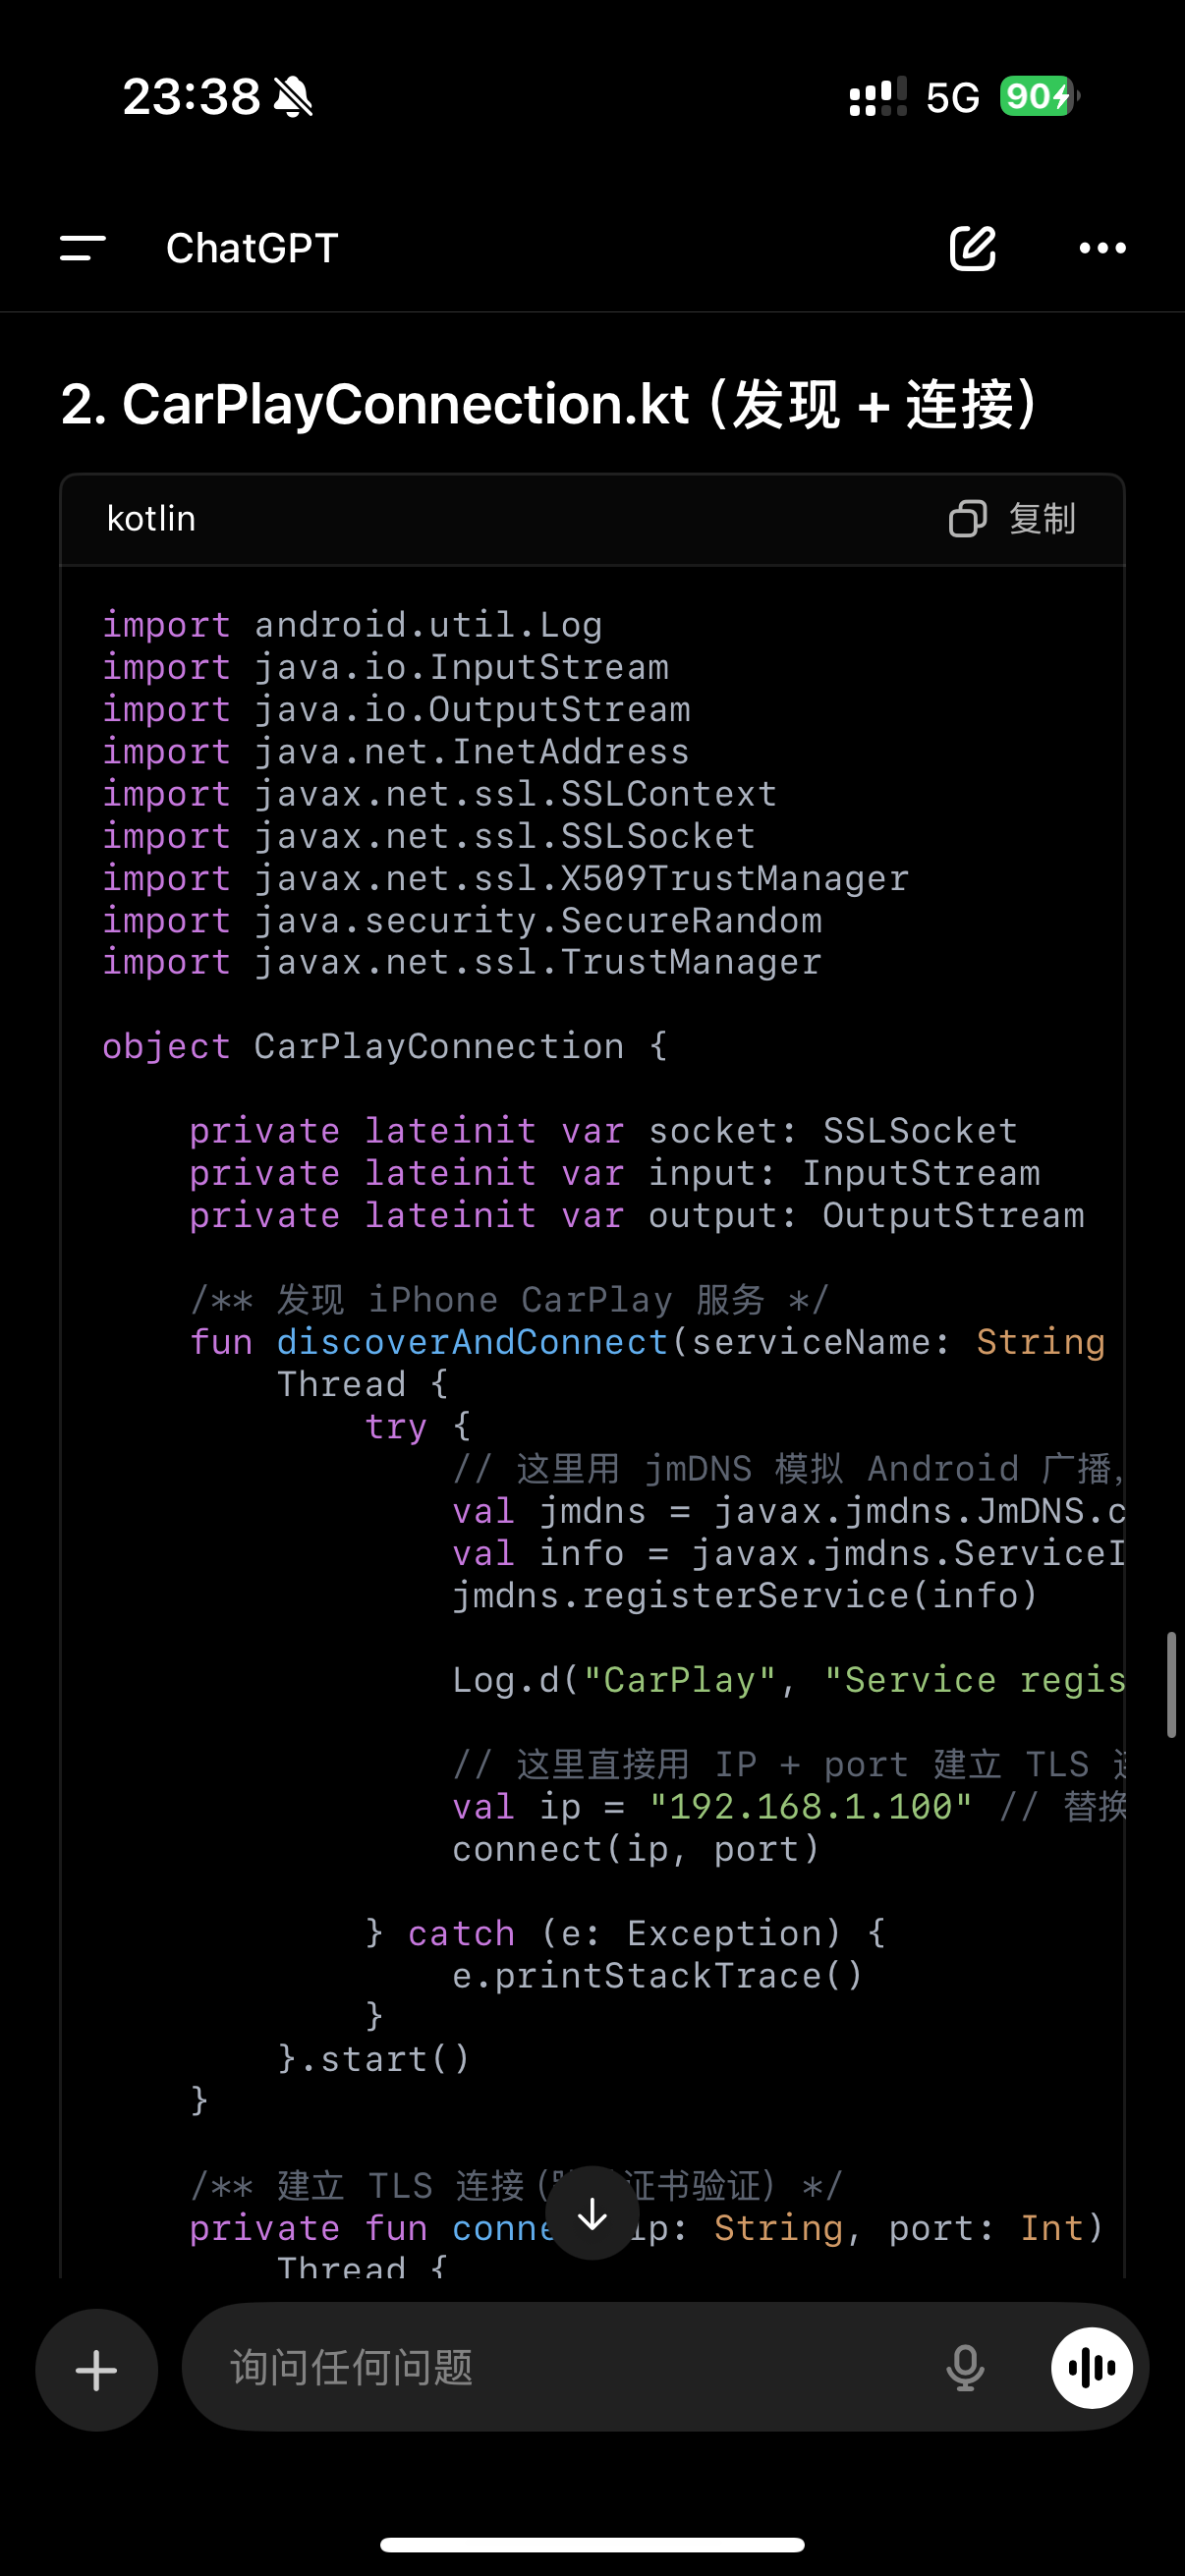1185x2576 pixels.
Task: Tap the kotlin language label
Action: (151, 519)
